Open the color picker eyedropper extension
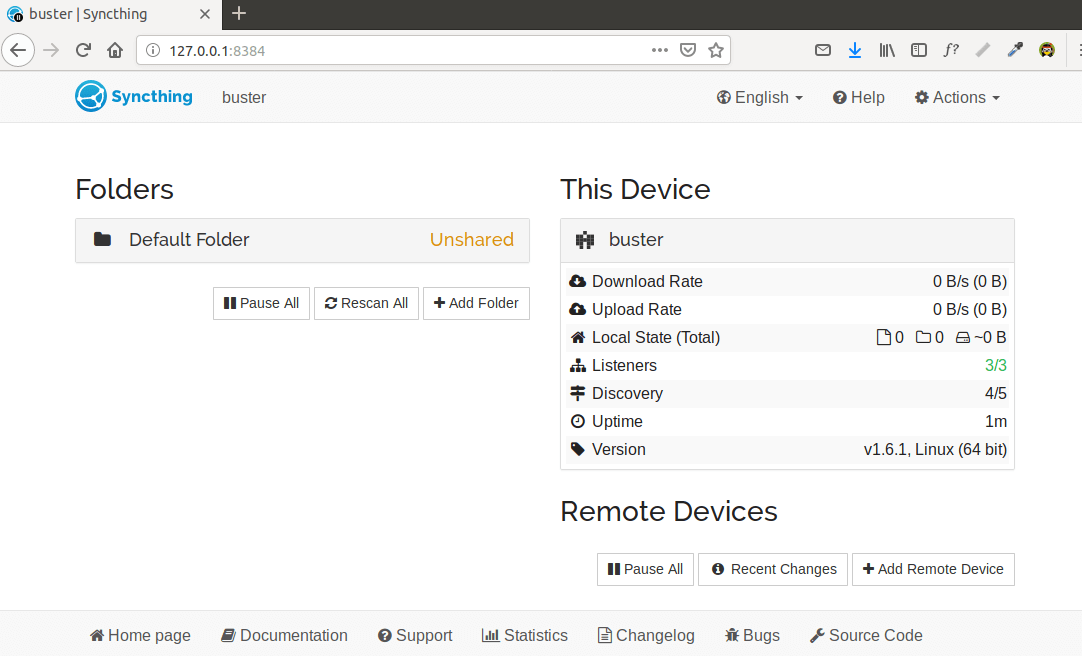Image resolution: width=1082 pixels, height=656 pixels. click(x=1015, y=50)
